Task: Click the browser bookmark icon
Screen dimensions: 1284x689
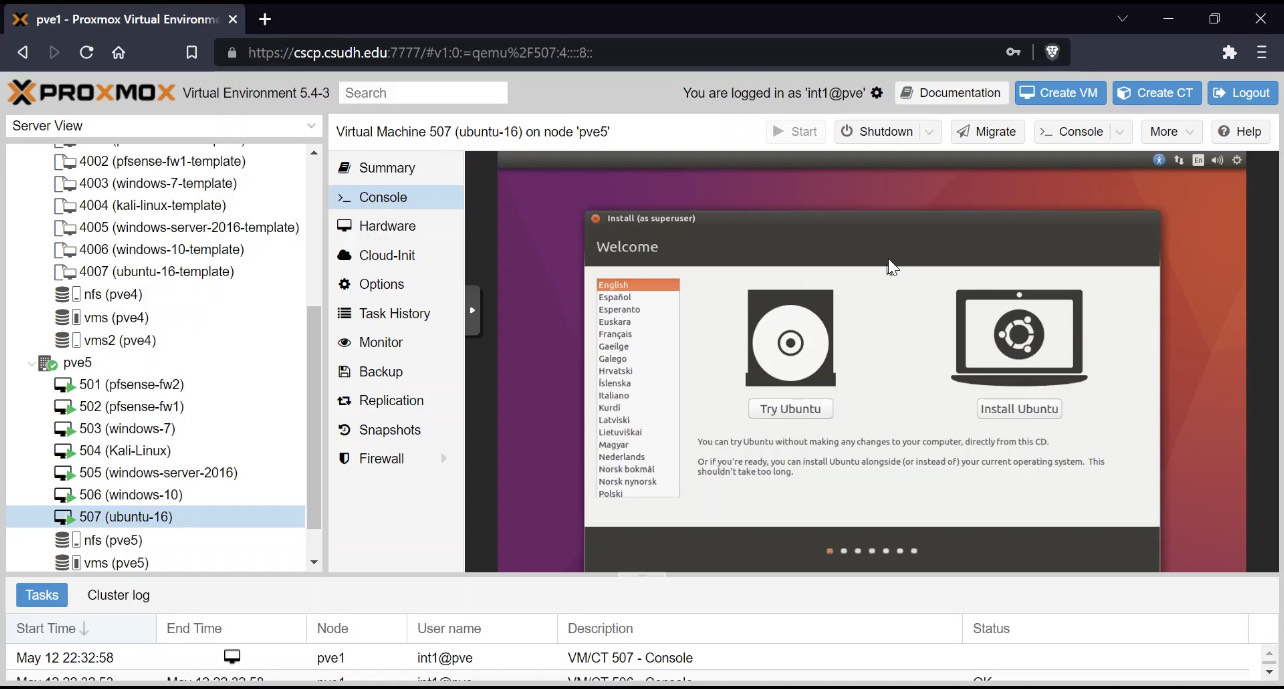Action: (x=191, y=52)
